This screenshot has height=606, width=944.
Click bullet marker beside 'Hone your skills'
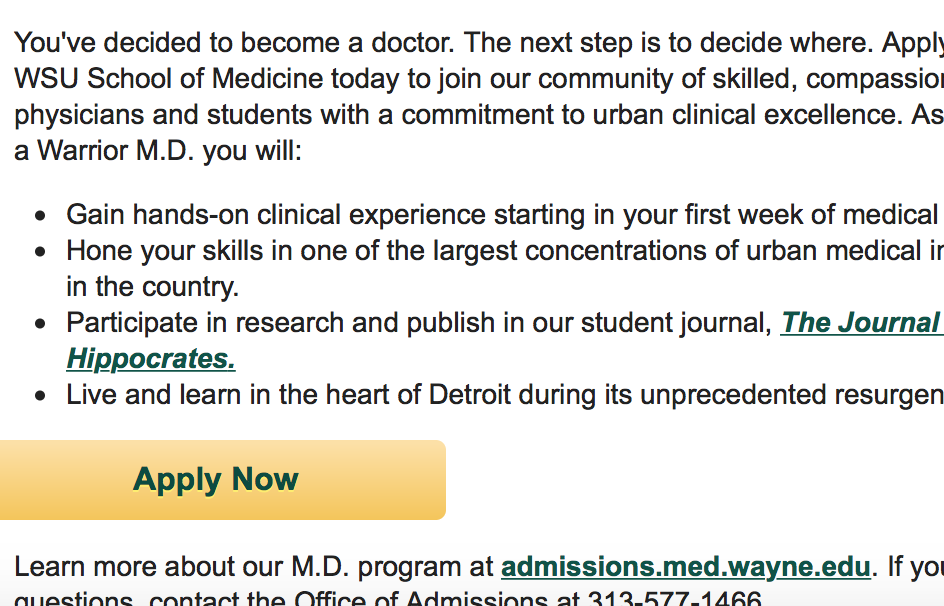click(40, 252)
